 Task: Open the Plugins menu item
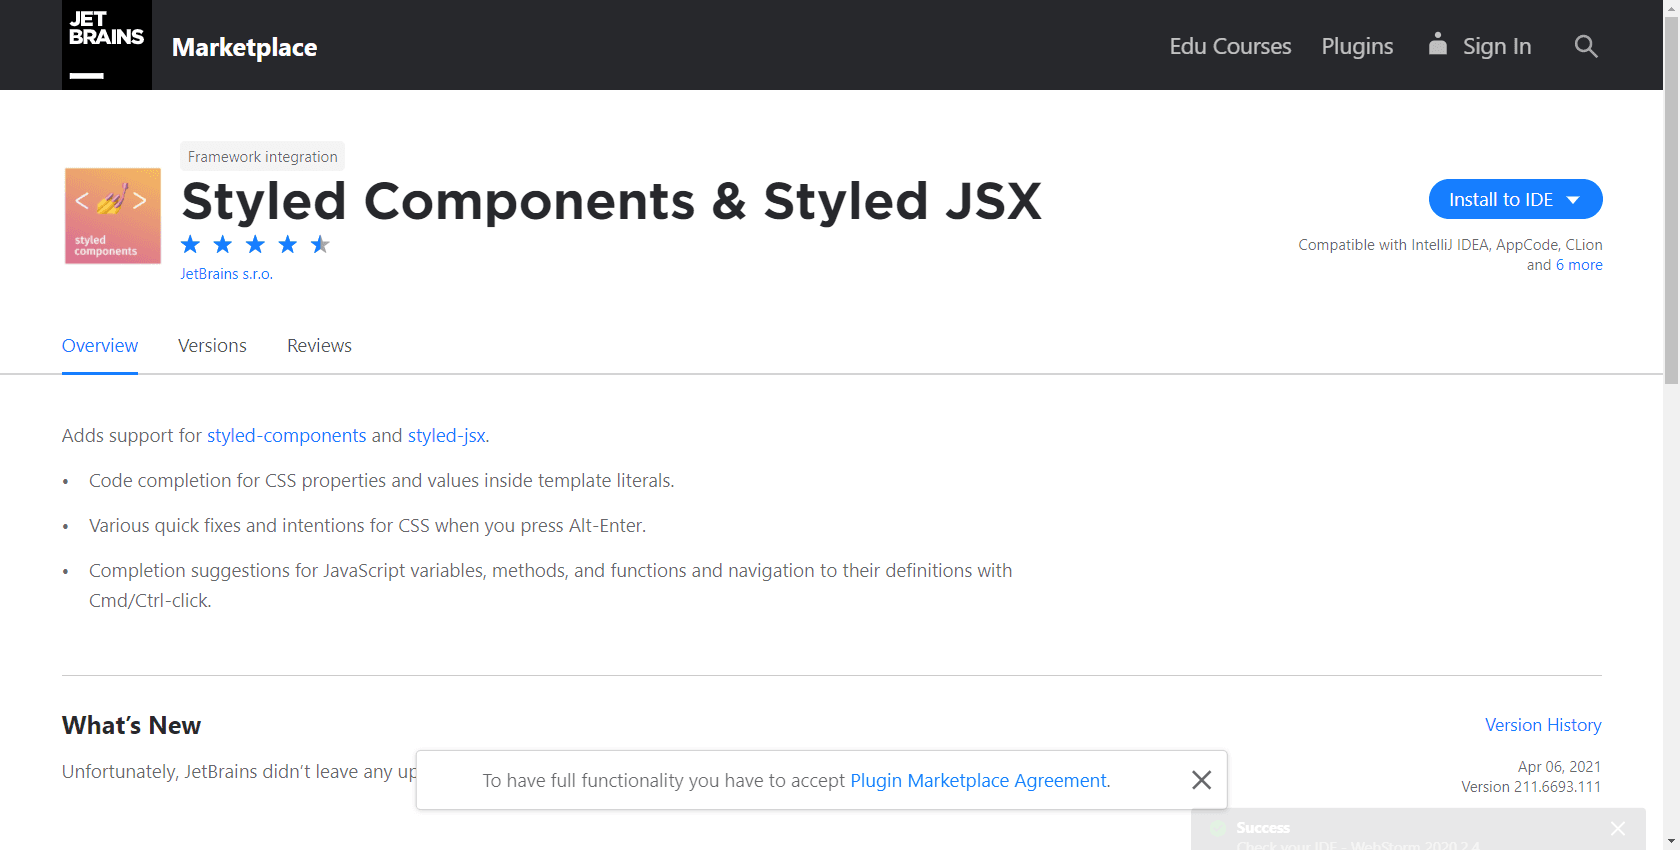click(x=1357, y=46)
